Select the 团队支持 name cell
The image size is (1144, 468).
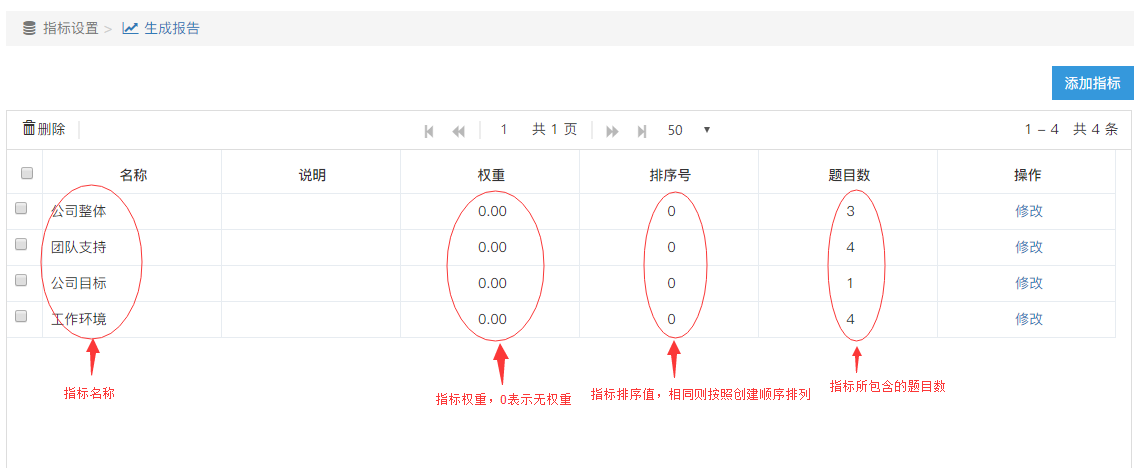point(132,247)
